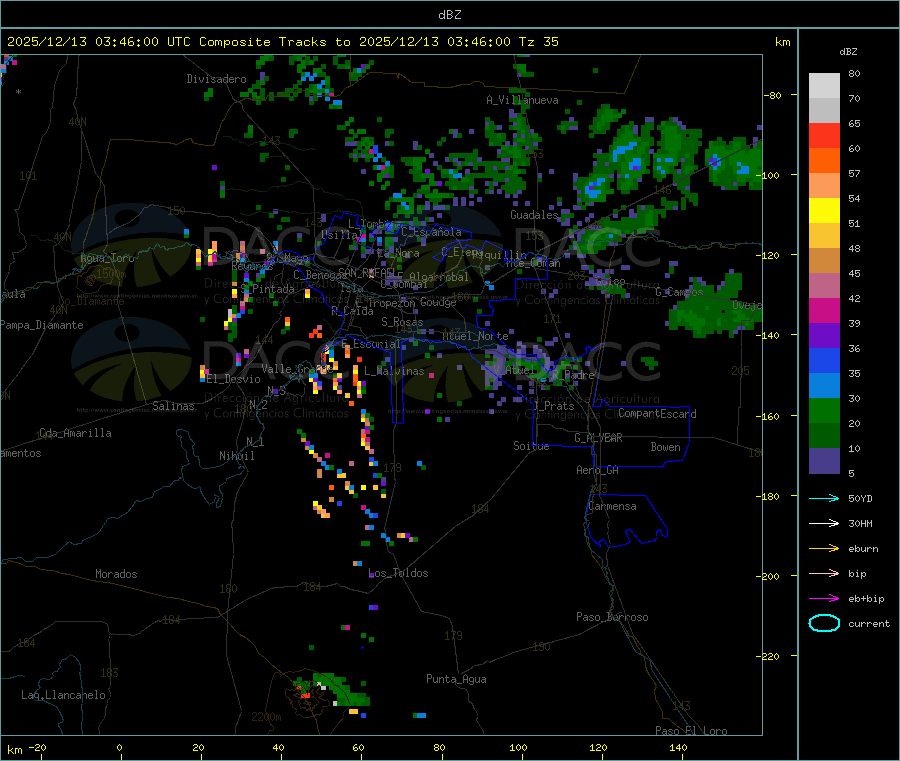Click the Pampa_Diamante map label
The image size is (900, 761).
tap(41, 325)
